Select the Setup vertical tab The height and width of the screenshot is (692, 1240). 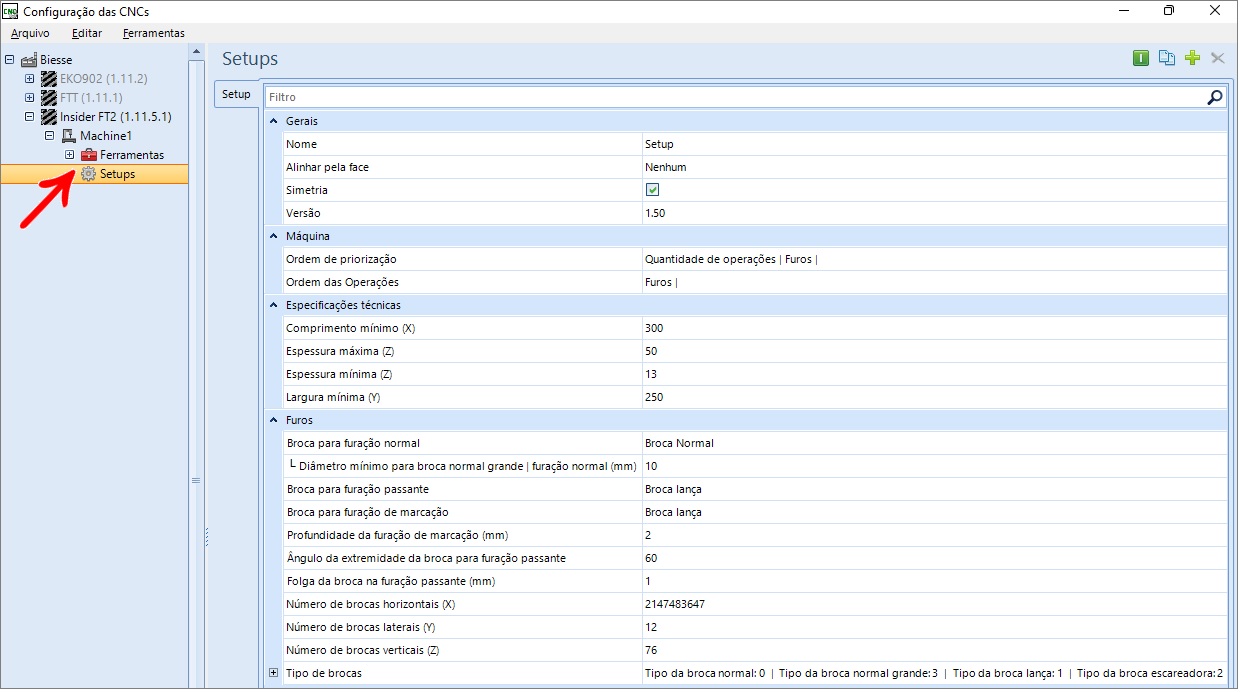tap(236, 94)
